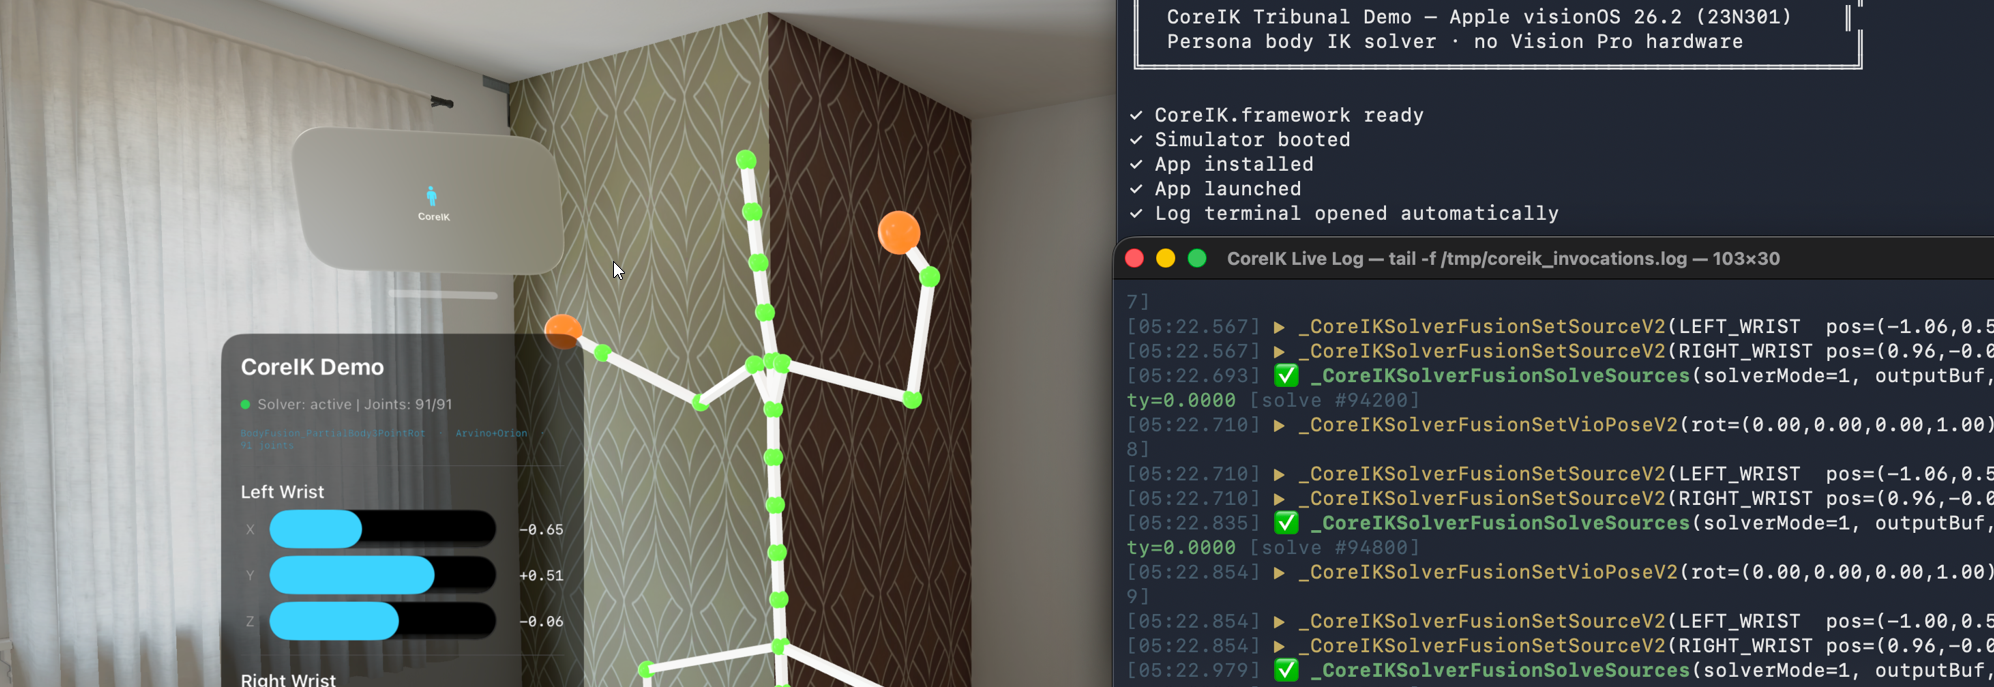Image resolution: width=1994 pixels, height=687 pixels.
Task: Click the arrow before the 05:22.567 RIGHT_WRIST line
Action: pyautogui.click(x=1279, y=351)
